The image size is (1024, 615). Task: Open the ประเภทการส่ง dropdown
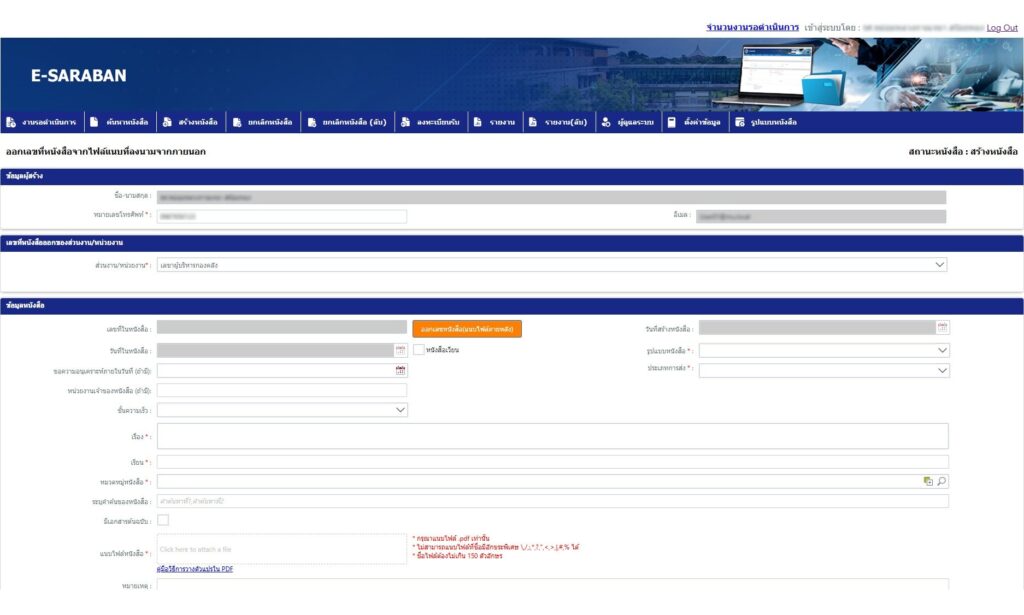(x=942, y=370)
